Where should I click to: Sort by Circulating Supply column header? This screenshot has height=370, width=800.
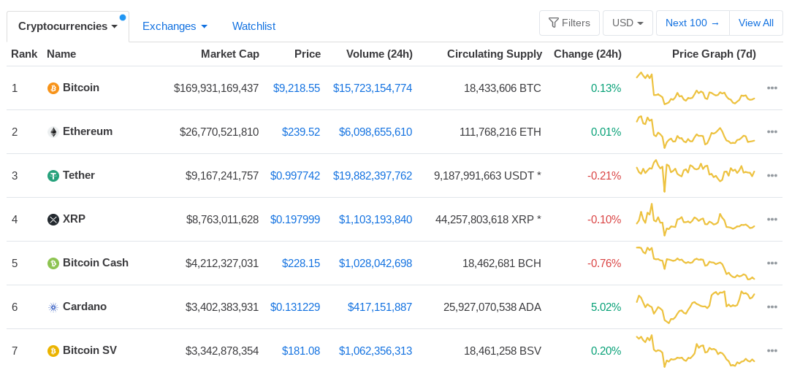click(494, 54)
